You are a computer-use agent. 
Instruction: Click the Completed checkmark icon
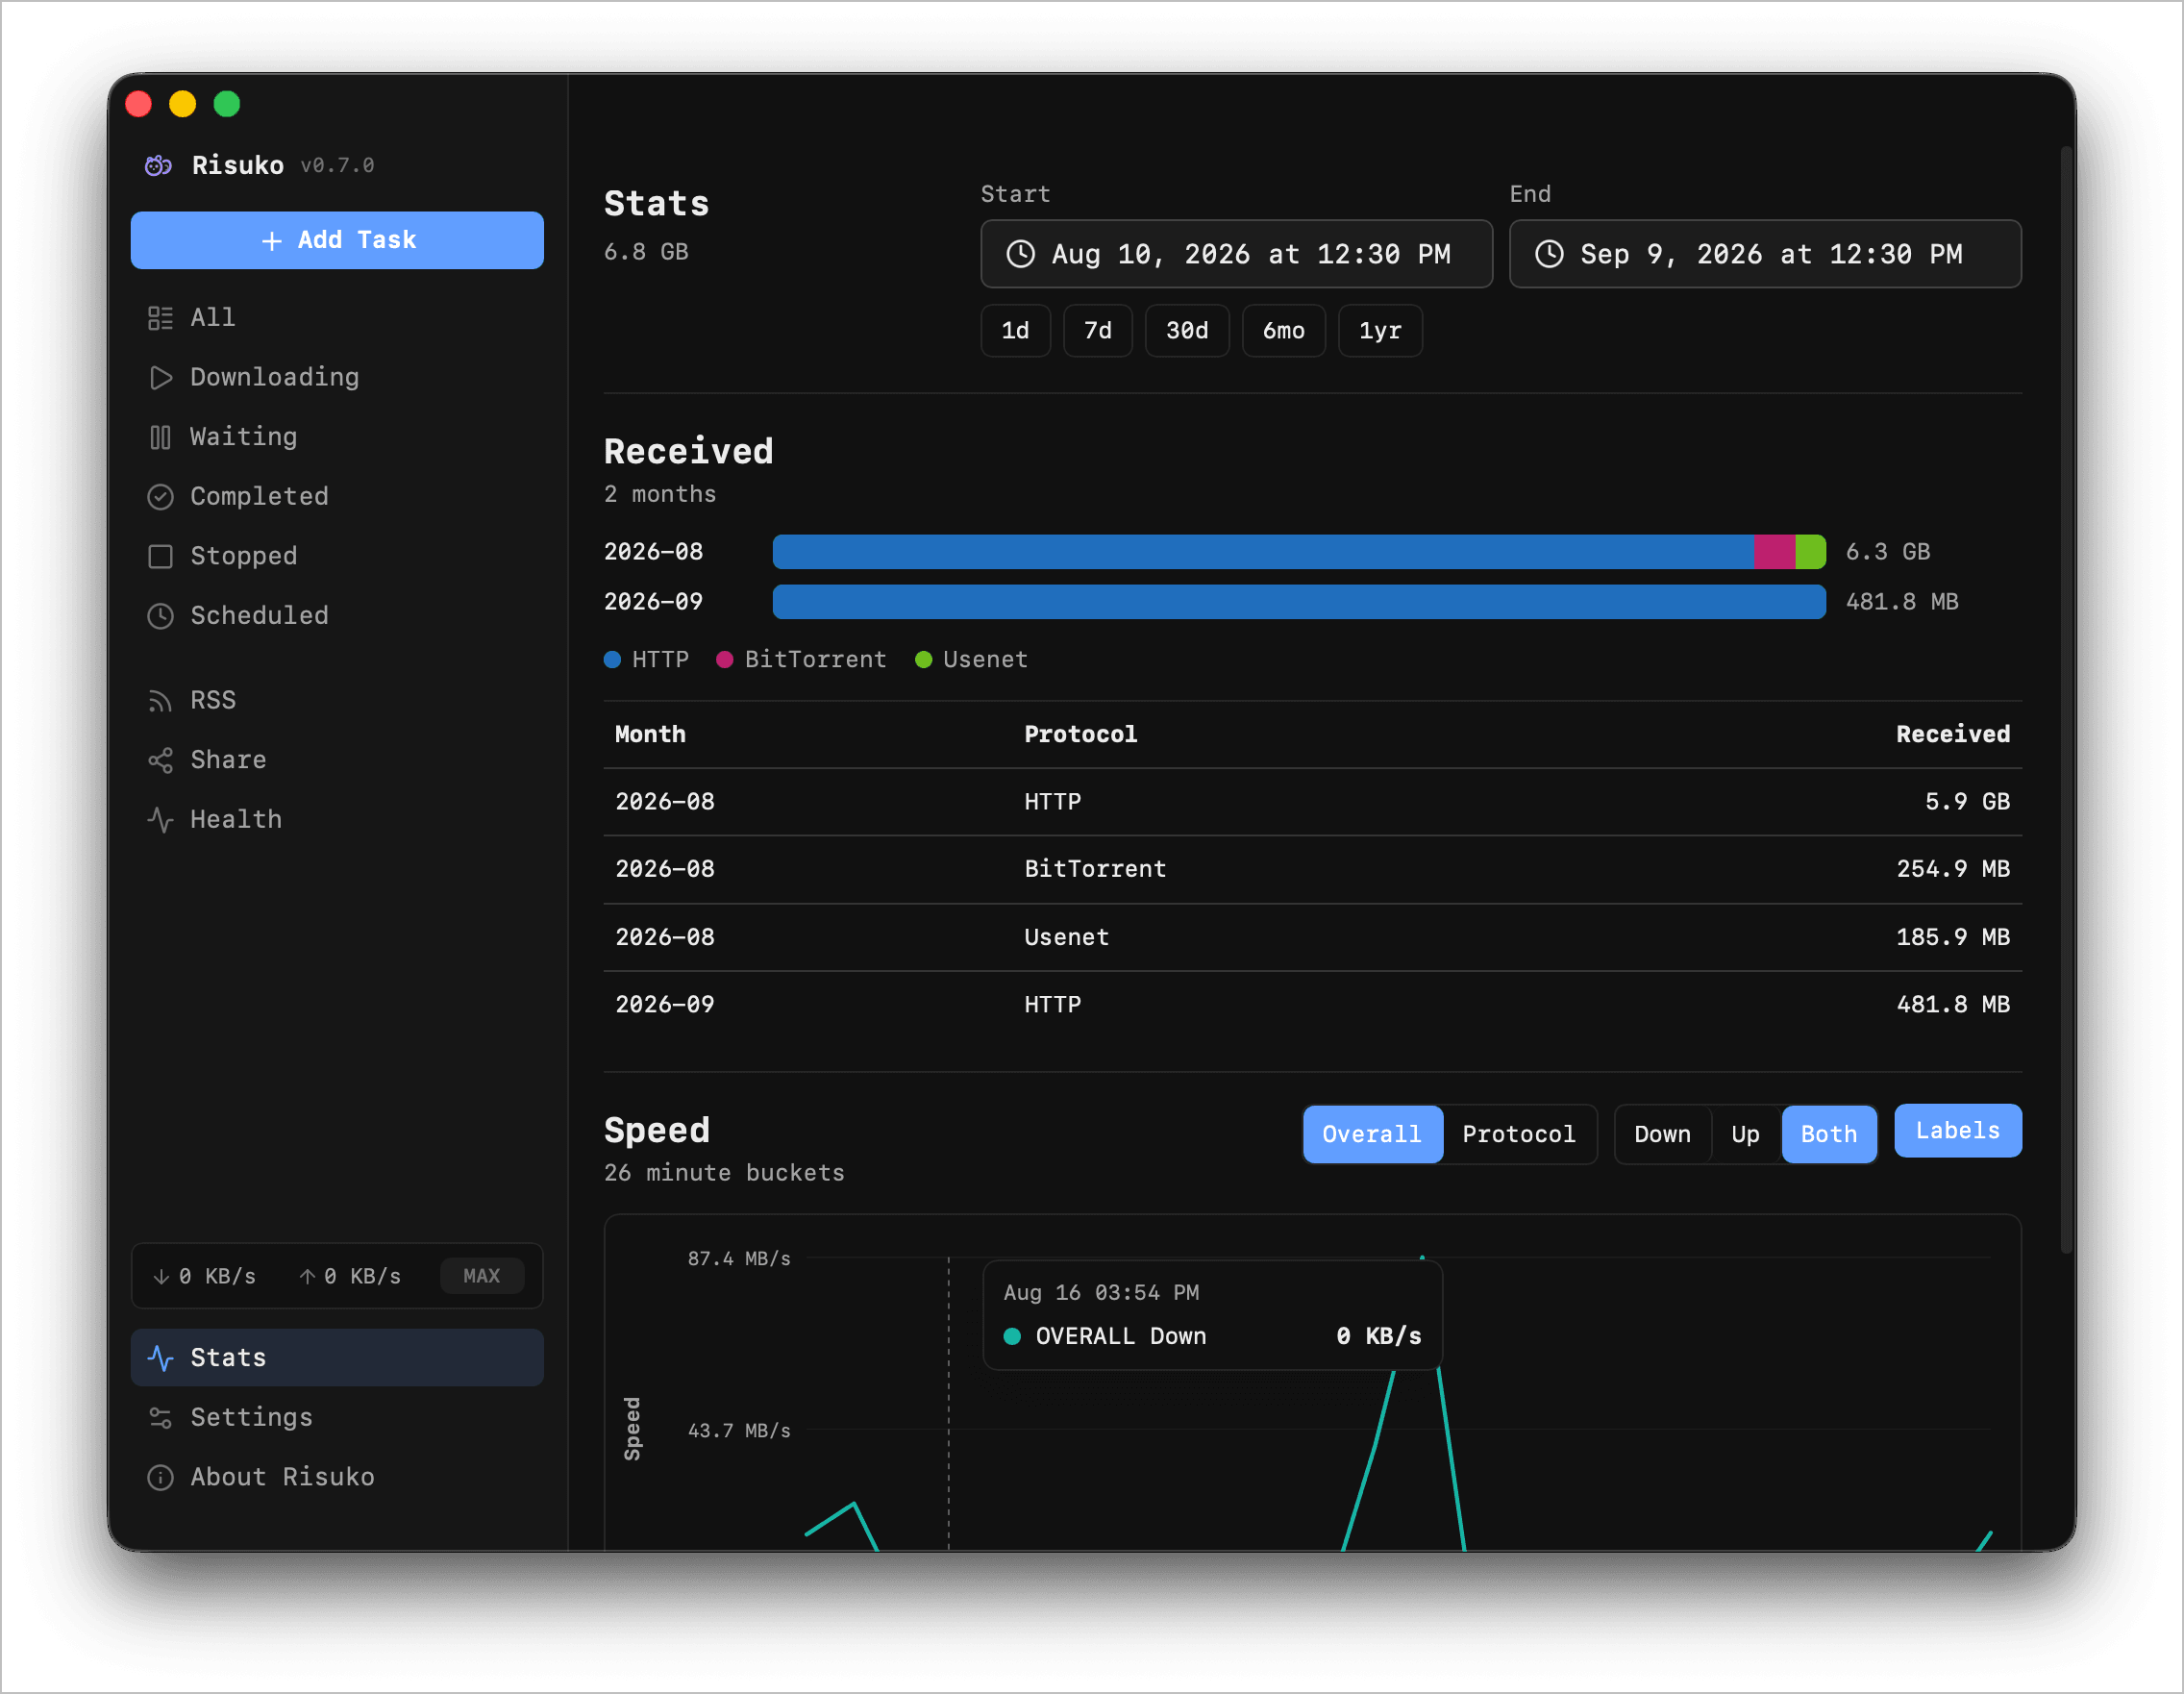[x=160, y=497]
